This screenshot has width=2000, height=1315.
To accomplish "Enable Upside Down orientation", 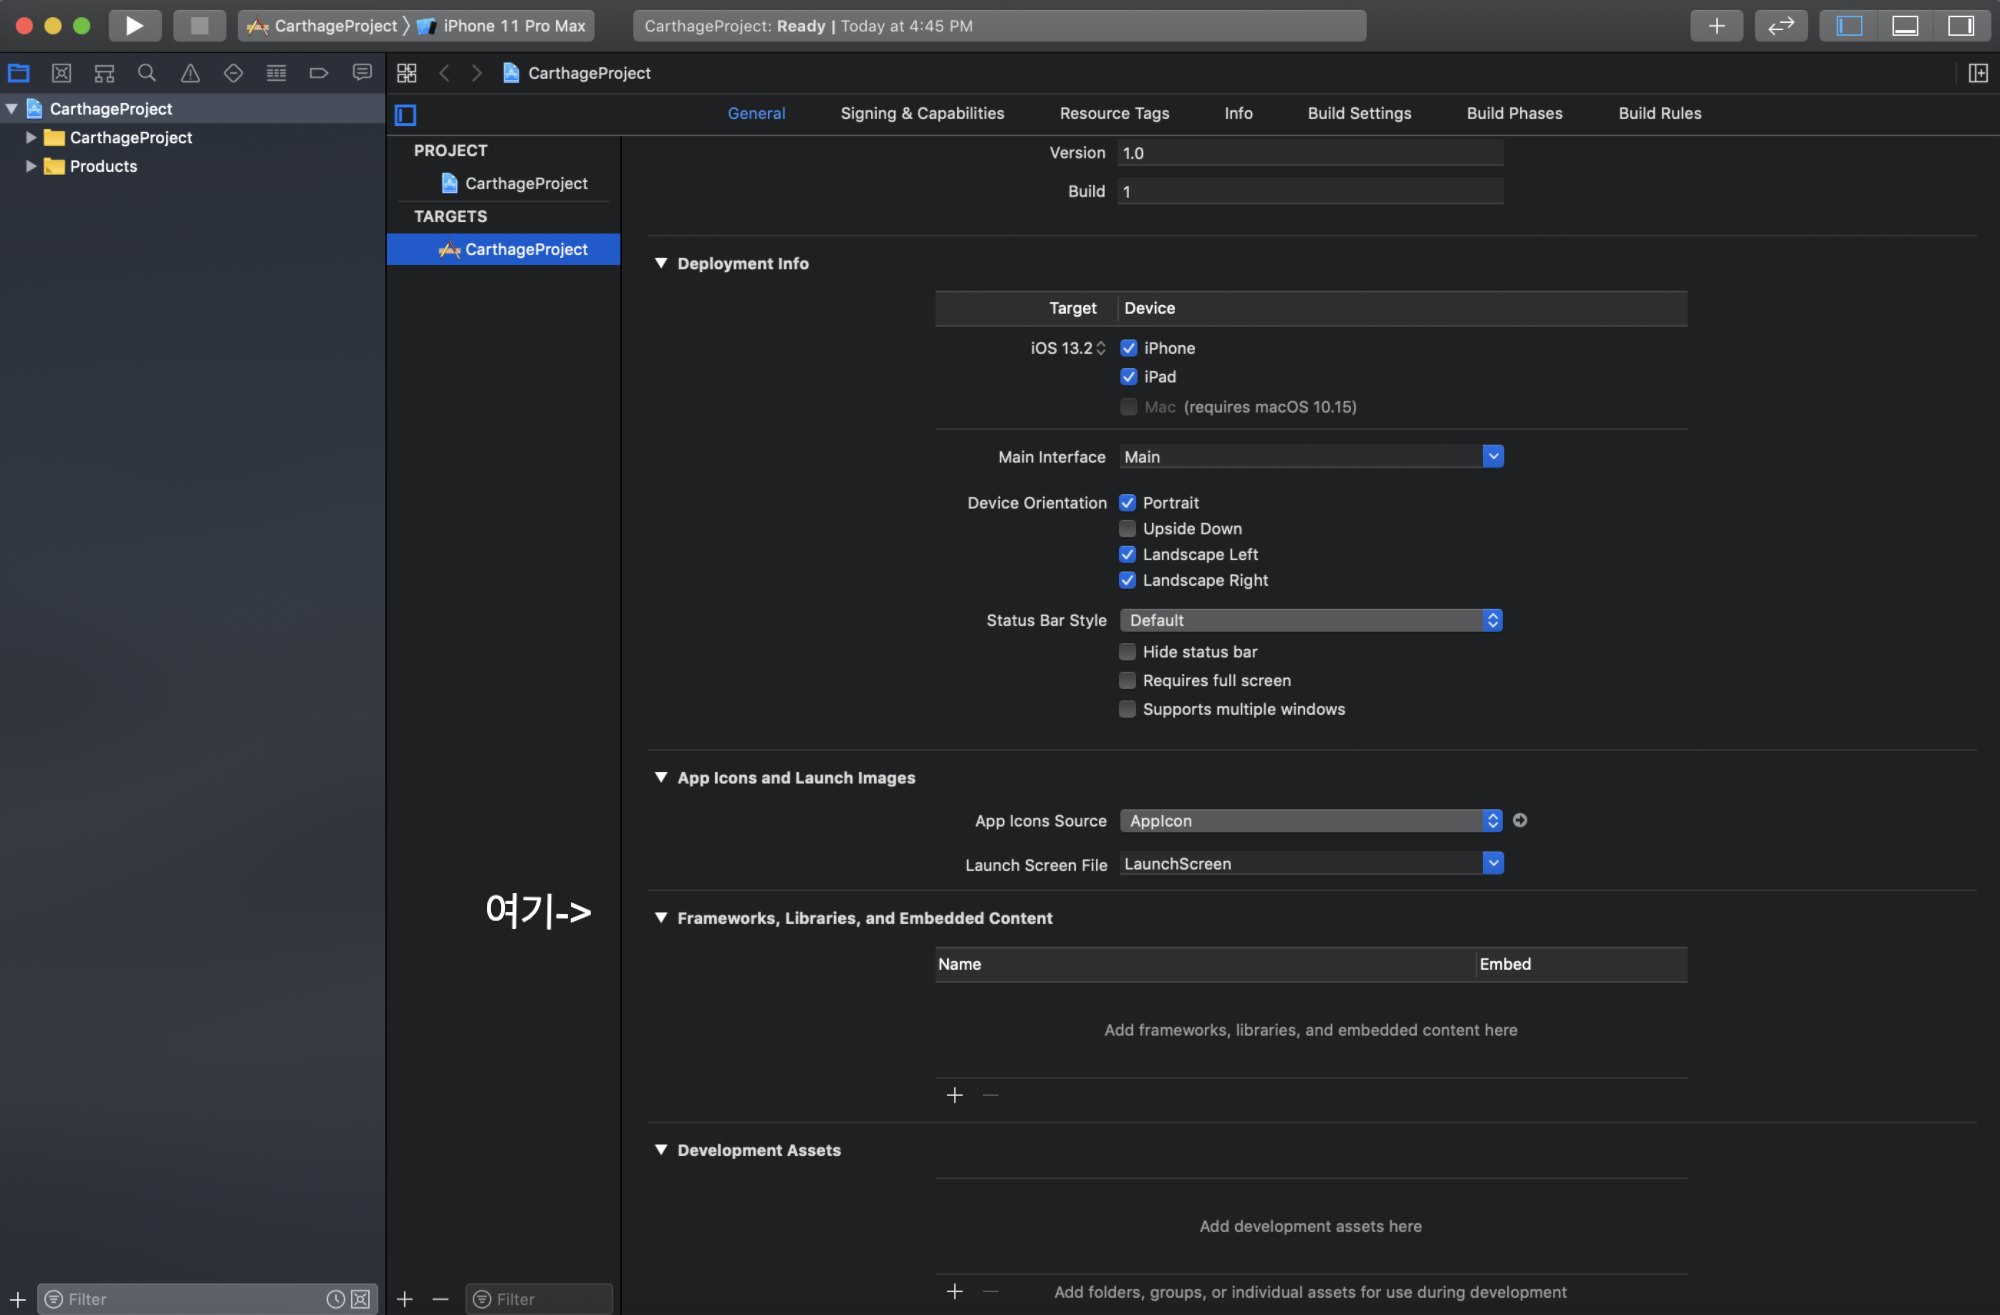I will [x=1128, y=529].
